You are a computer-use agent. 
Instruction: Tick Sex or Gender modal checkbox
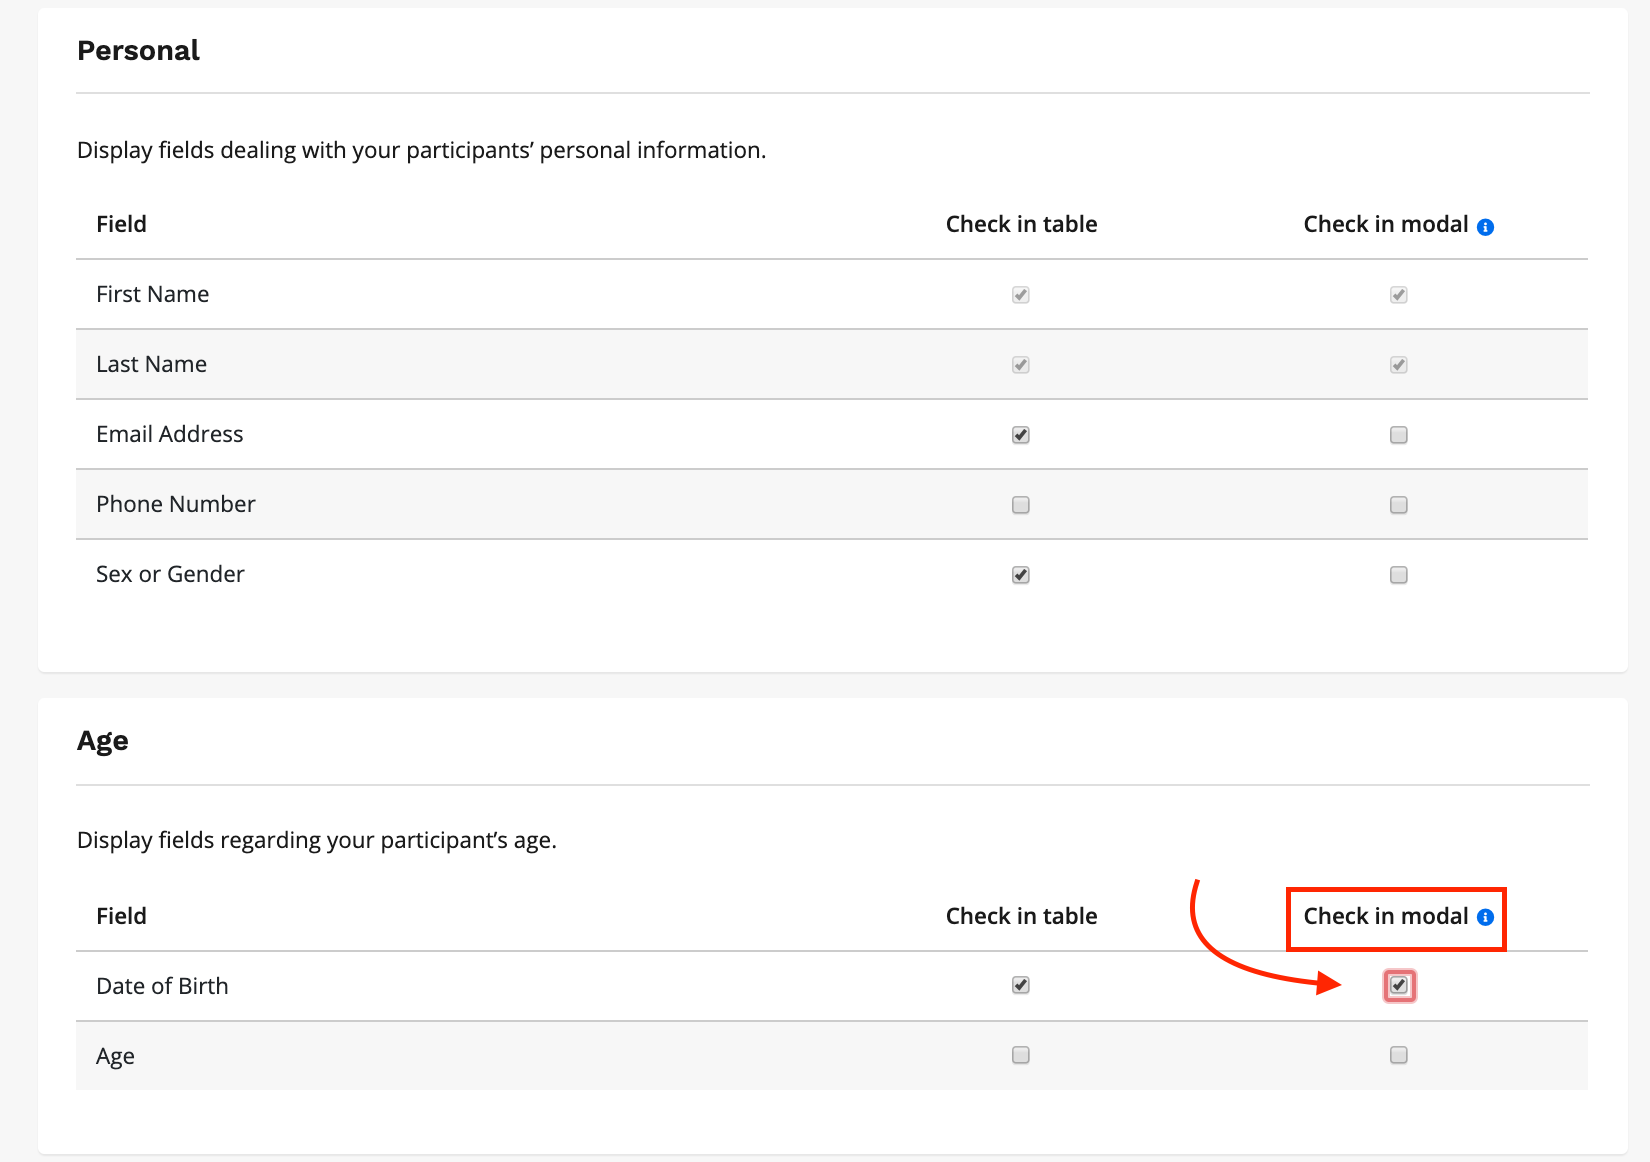coord(1398,575)
